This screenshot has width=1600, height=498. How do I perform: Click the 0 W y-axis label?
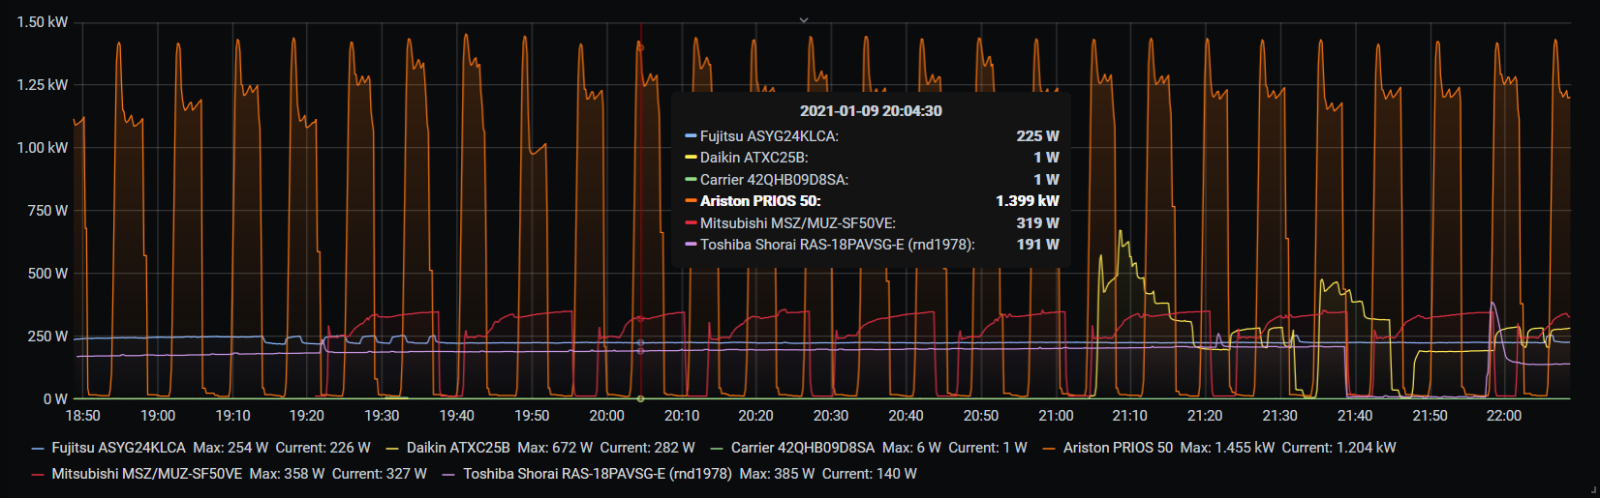click(56, 399)
